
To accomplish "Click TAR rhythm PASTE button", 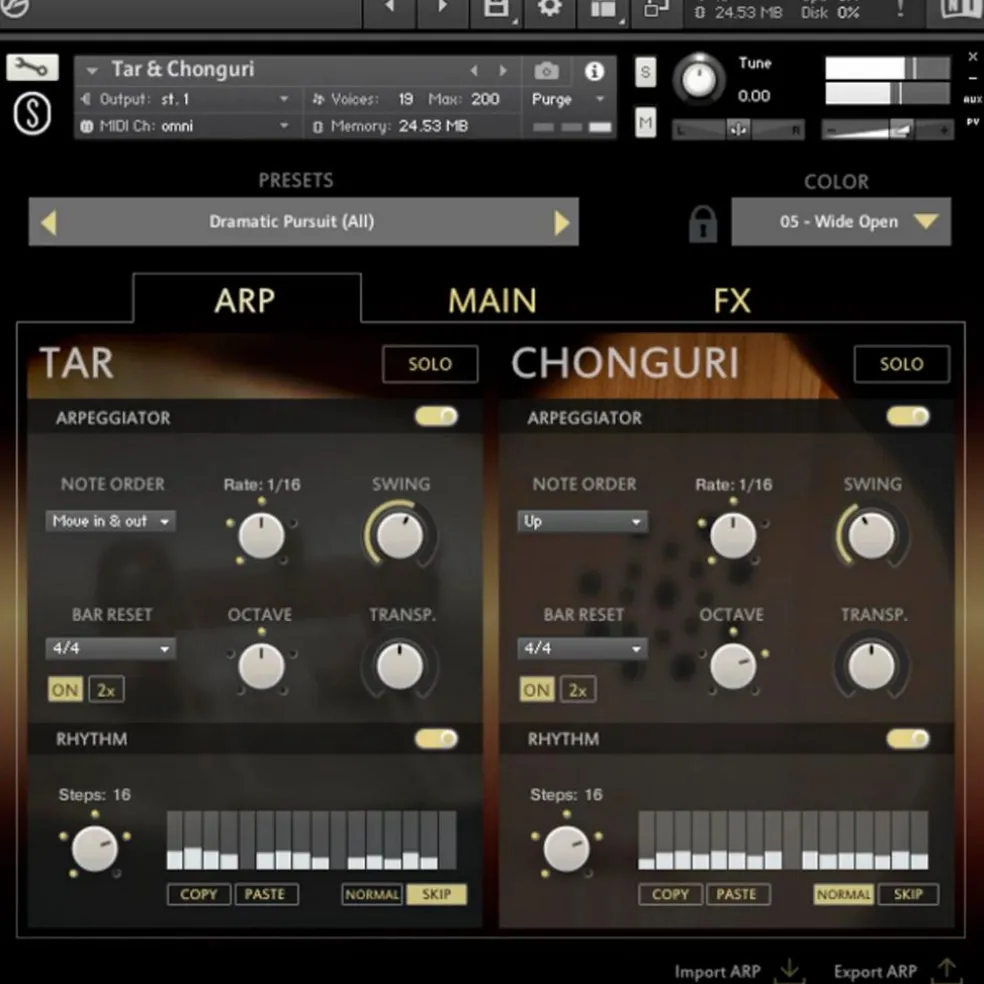I will (265, 894).
